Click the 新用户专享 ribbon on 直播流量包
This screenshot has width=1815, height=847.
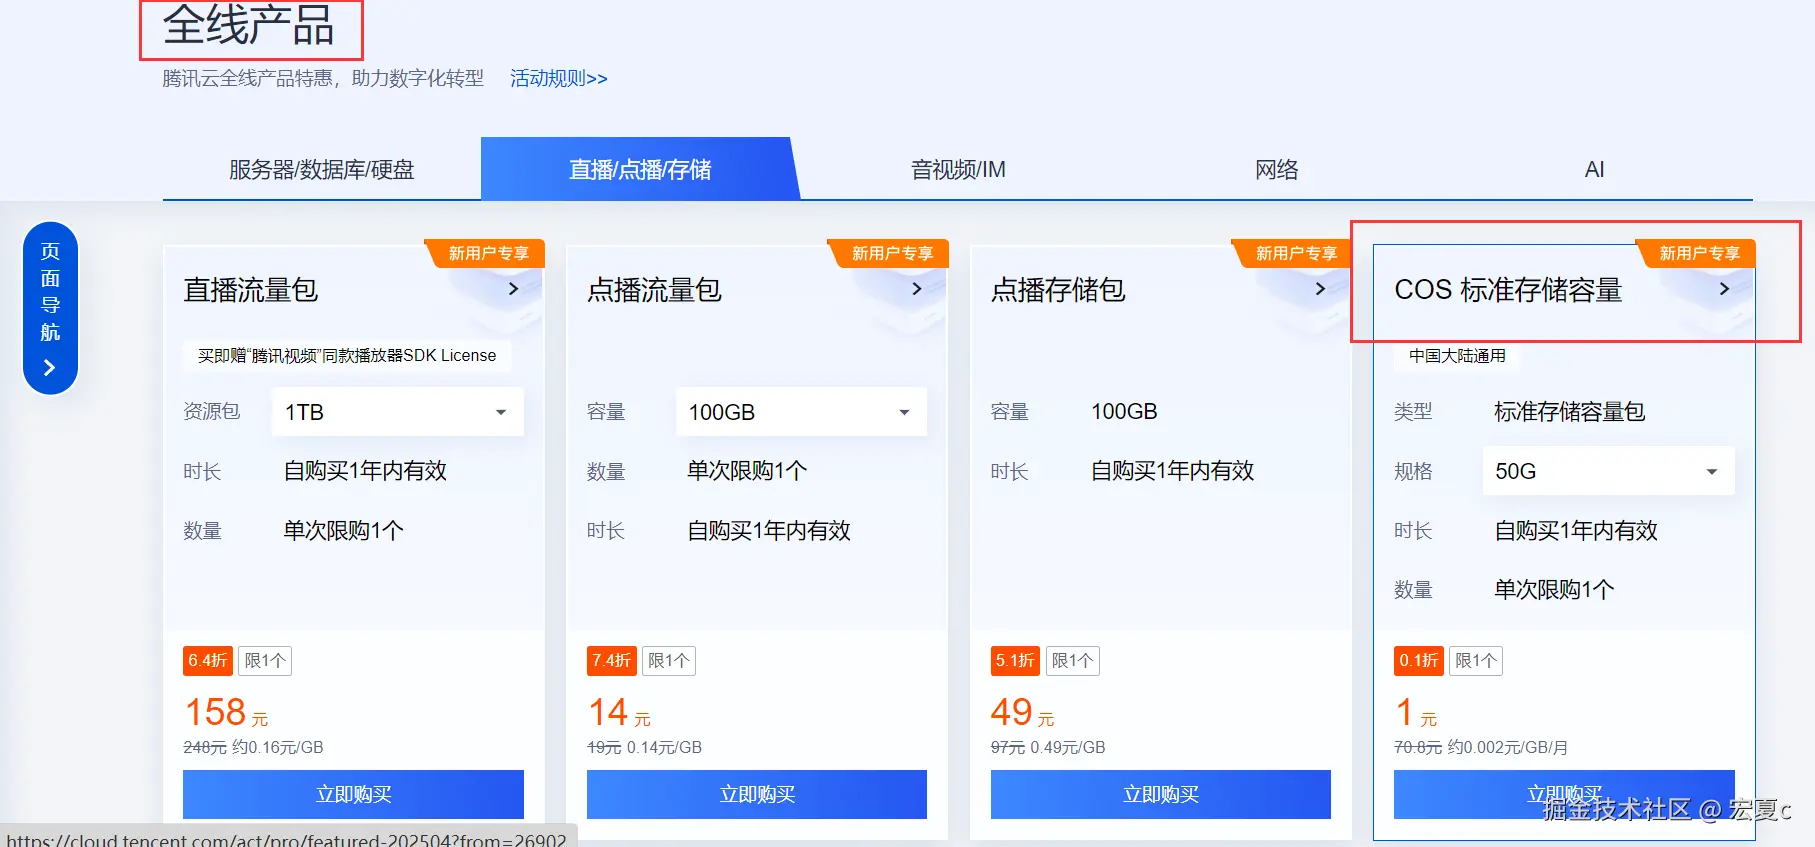[486, 254]
